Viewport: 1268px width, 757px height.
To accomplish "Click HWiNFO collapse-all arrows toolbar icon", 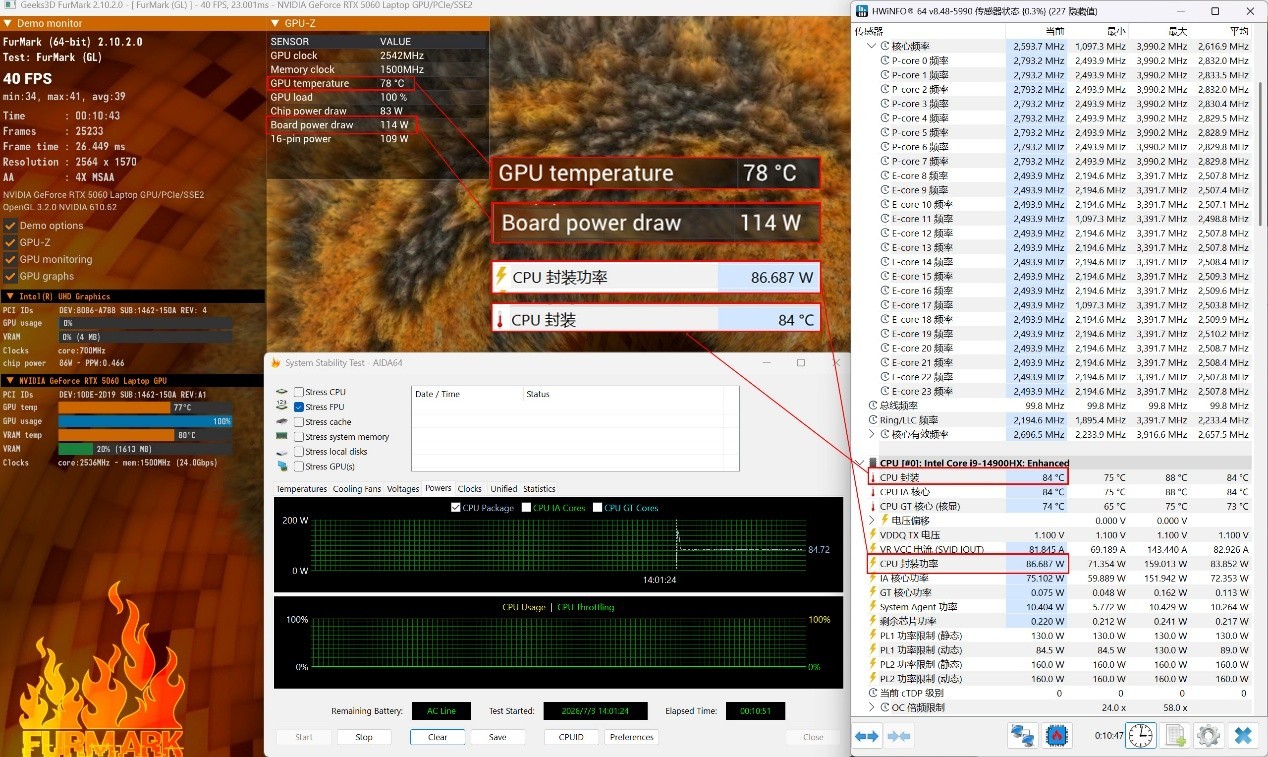I will pyautogui.click(x=899, y=736).
